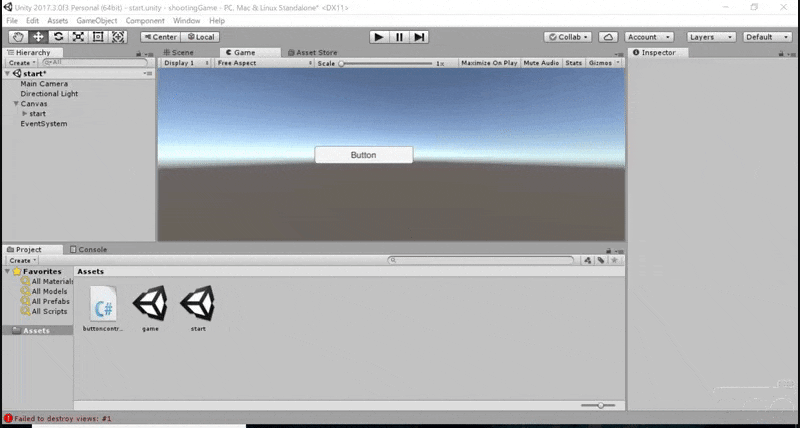800x428 pixels.
Task: Toggle Mute Audio
Action: pyautogui.click(x=541, y=63)
